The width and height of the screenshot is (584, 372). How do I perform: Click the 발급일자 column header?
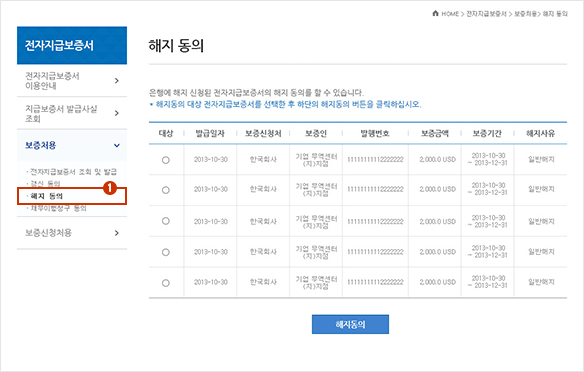click(x=210, y=133)
